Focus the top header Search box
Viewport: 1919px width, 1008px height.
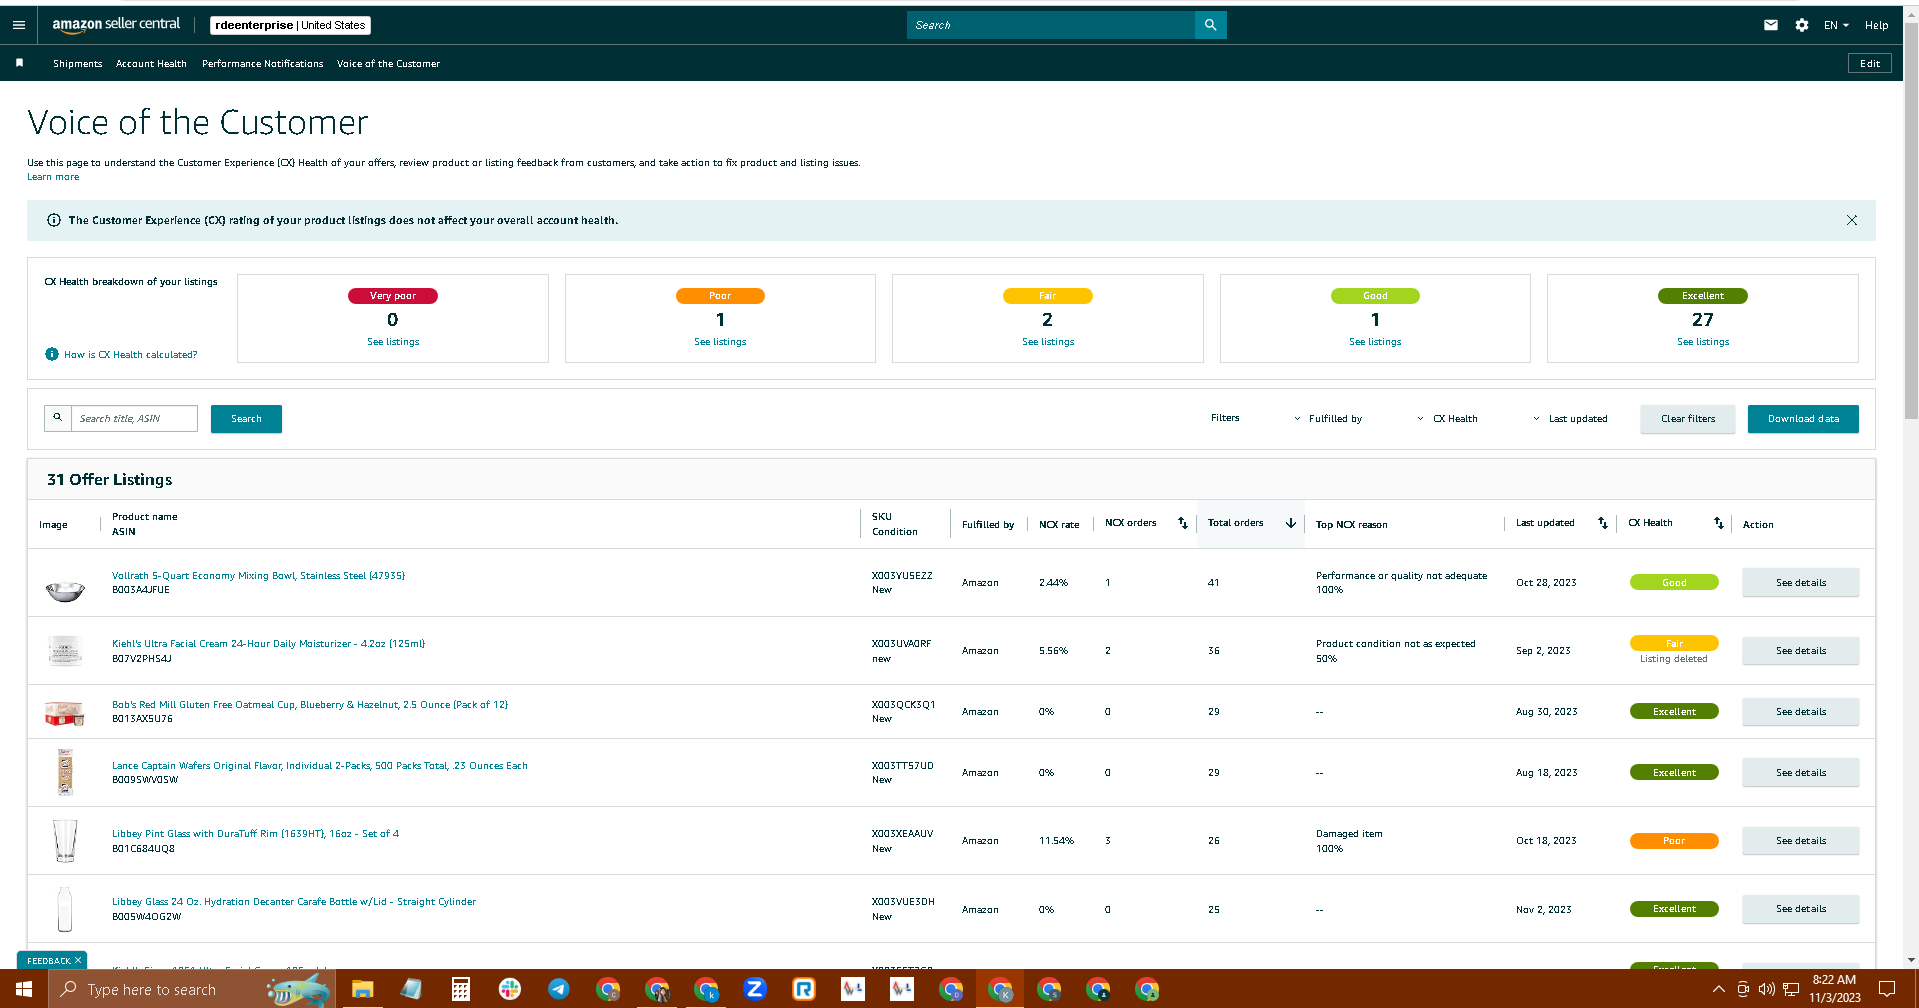click(1050, 25)
